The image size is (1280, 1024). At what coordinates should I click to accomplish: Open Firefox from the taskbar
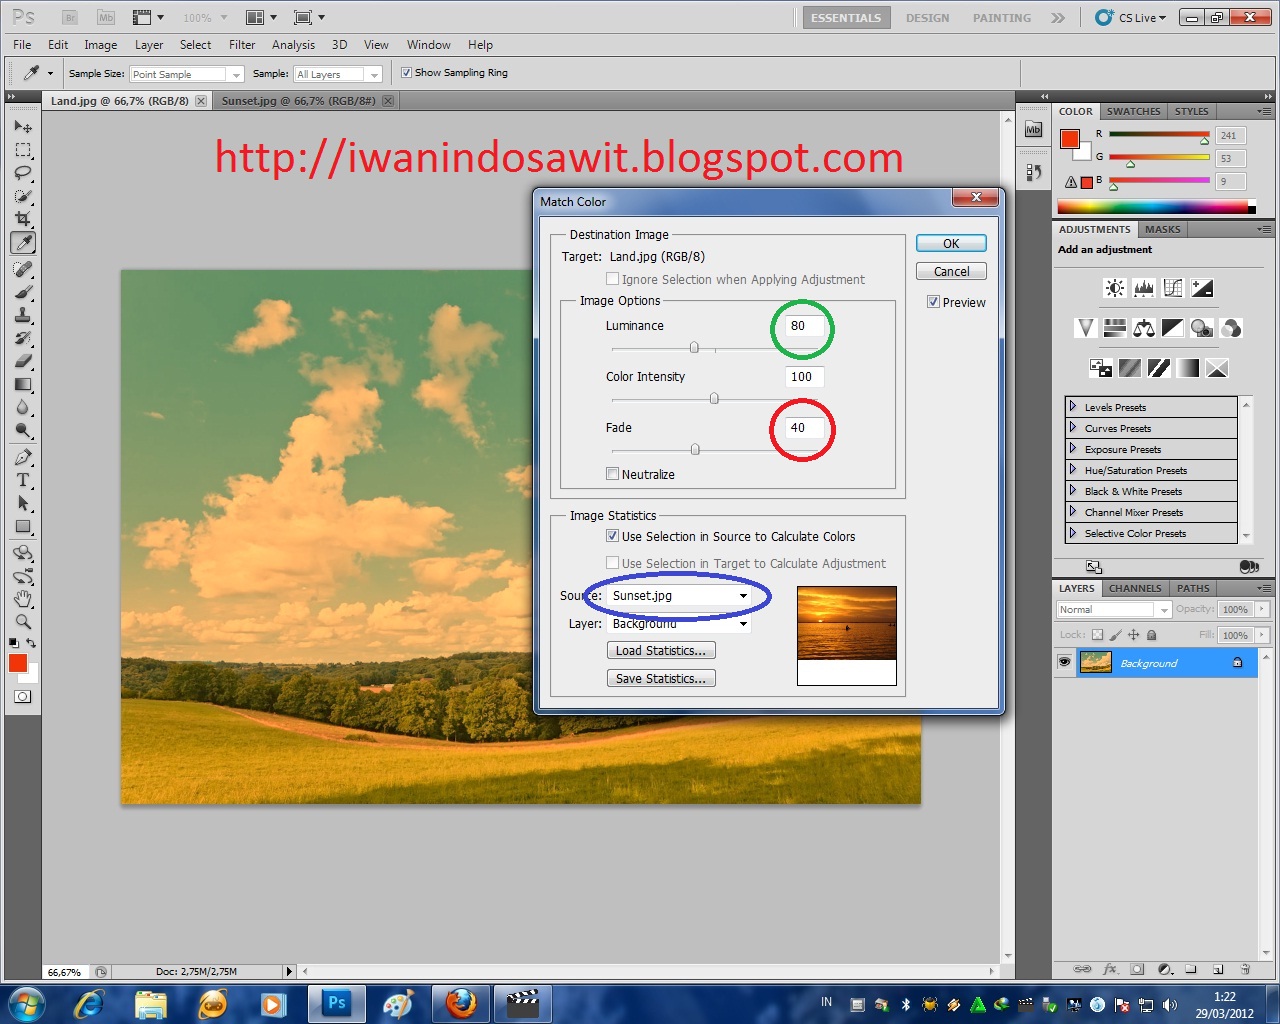(462, 1002)
